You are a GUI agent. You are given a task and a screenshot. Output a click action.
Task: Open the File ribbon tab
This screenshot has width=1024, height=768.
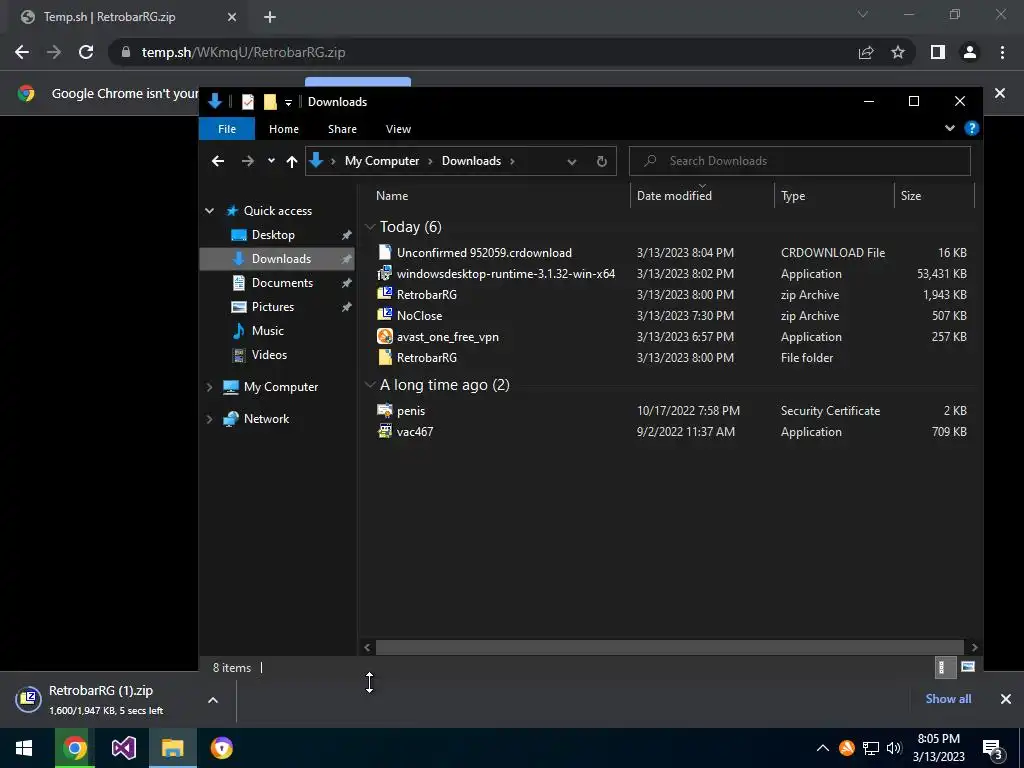227,129
